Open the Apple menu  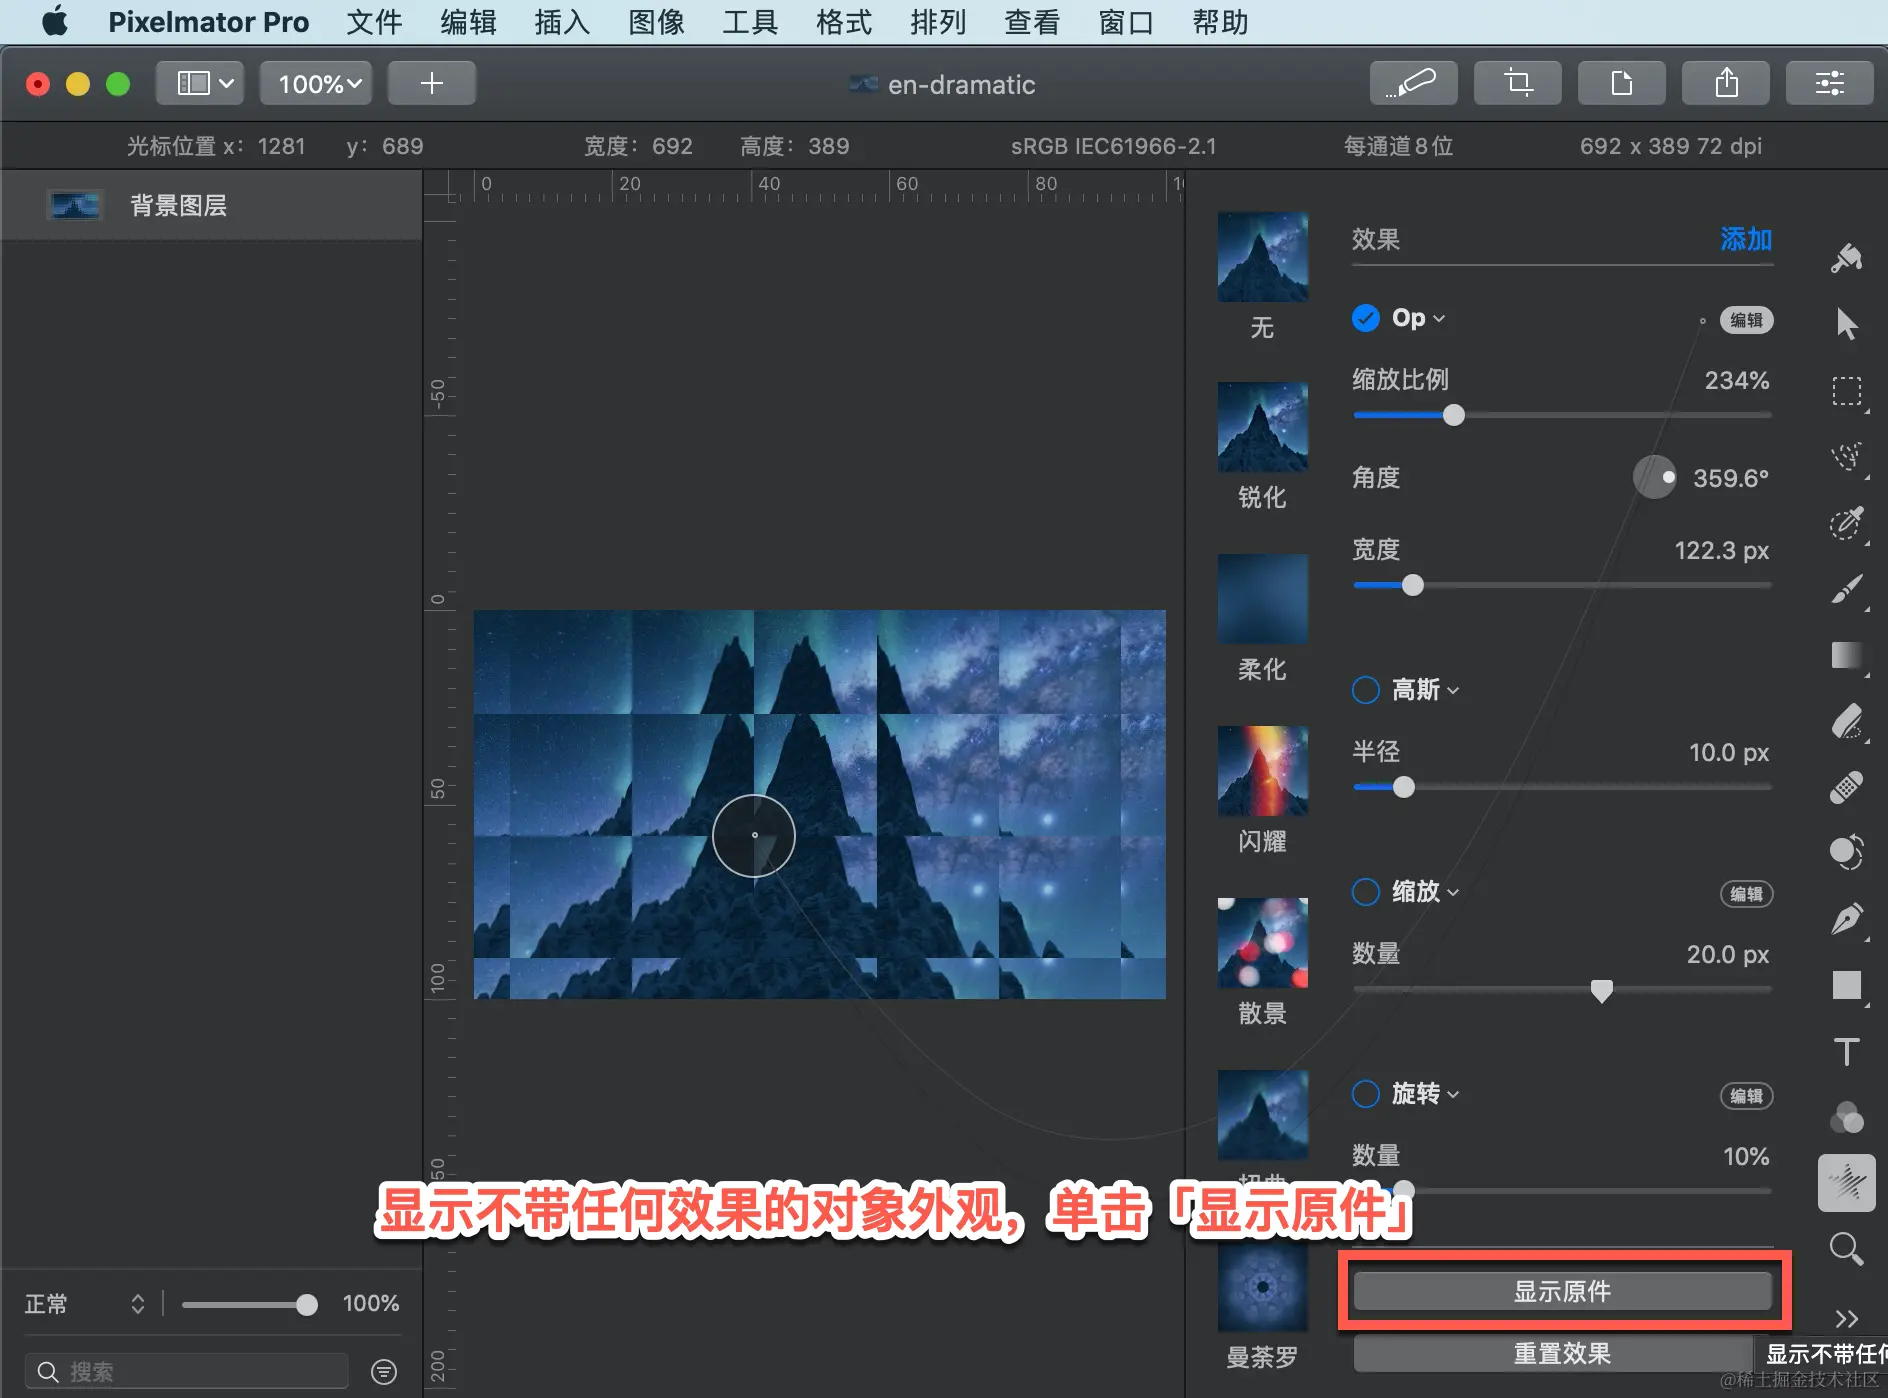(55, 21)
